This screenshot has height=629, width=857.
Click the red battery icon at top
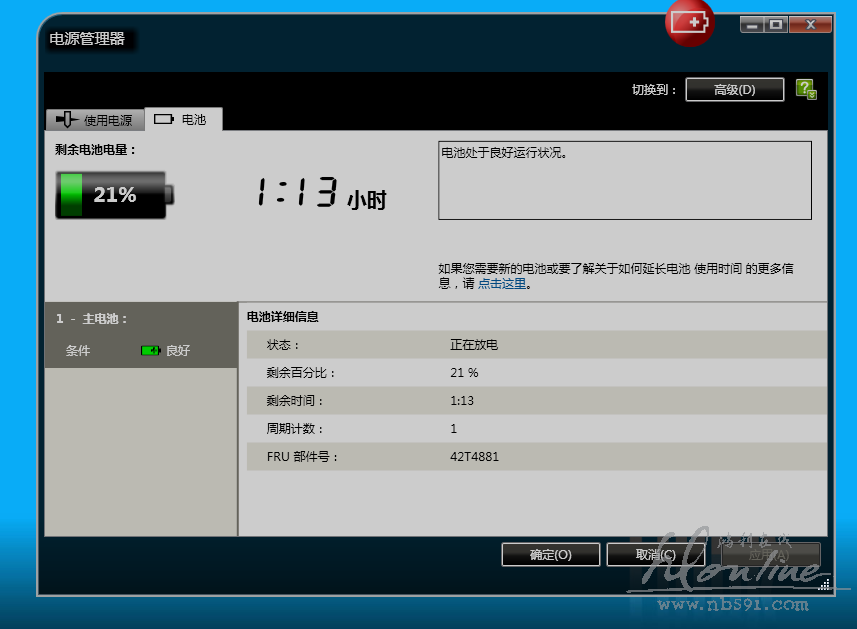point(690,22)
